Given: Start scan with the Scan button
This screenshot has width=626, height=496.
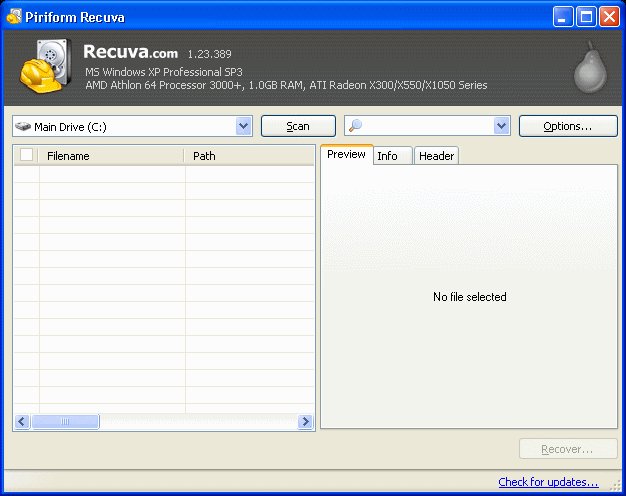Looking at the screenshot, I should click(298, 126).
